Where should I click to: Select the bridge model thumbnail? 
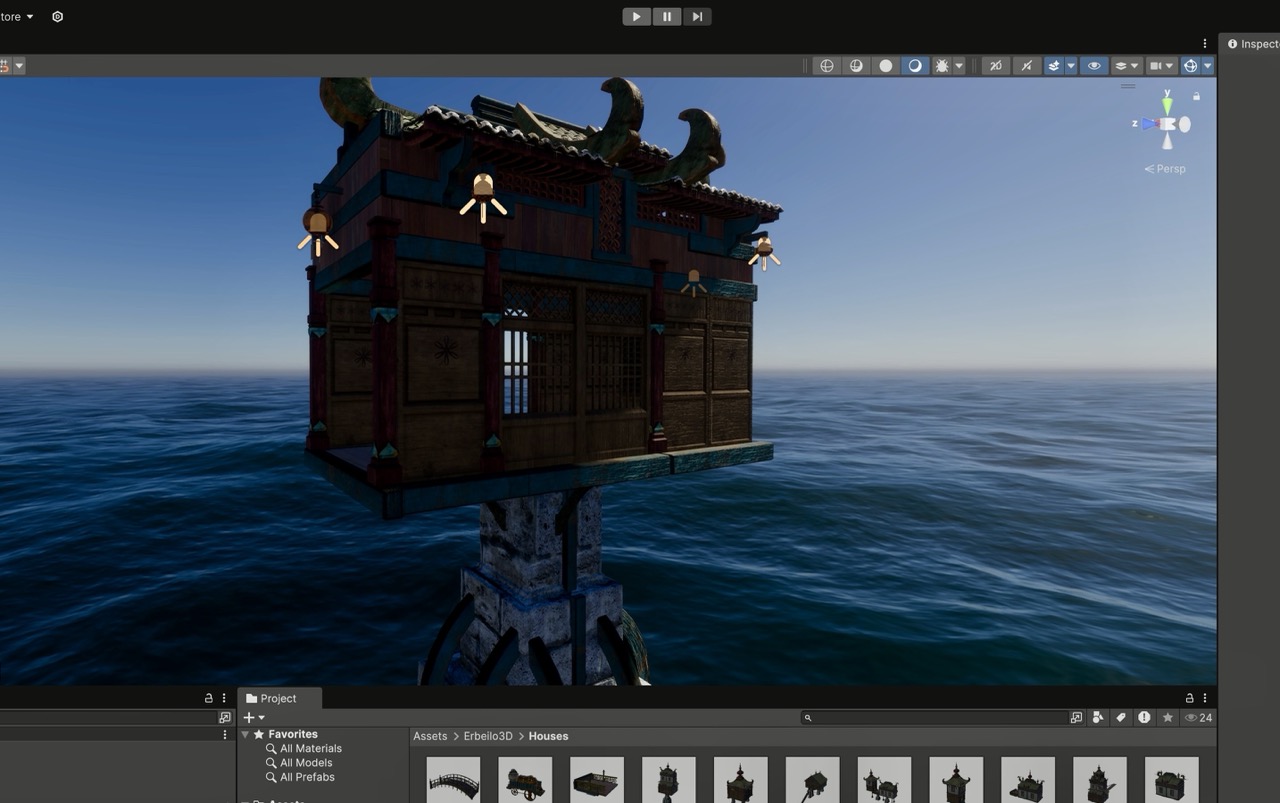click(x=453, y=779)
